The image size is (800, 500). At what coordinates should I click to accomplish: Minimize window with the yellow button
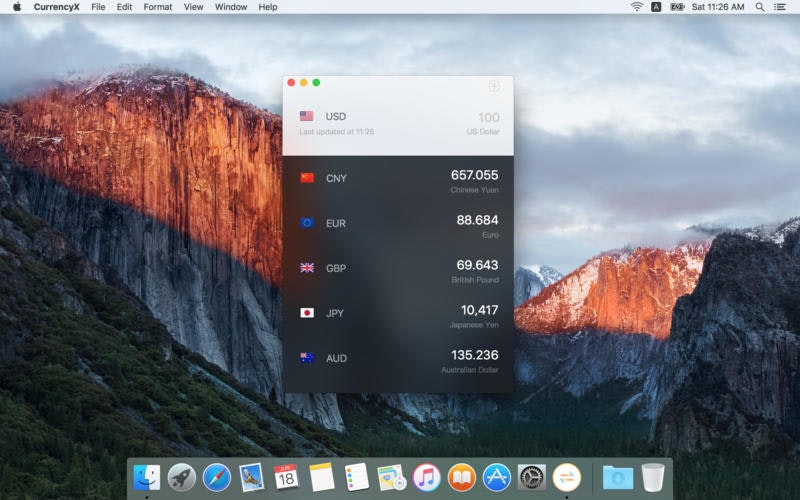coord(304,83)
